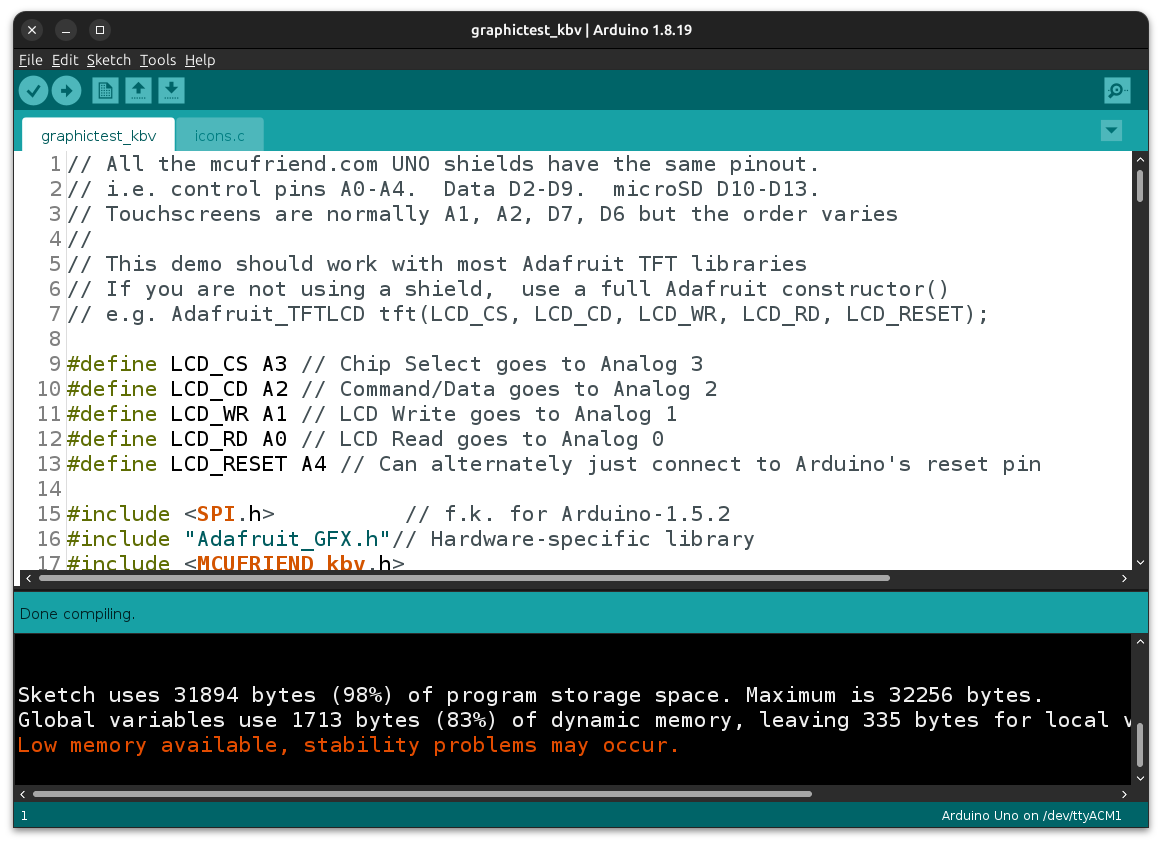The height and width of the screenshot is (844, 1162).
Task: Open the tab options dropdown arrow
Action: [x=1111, y=131]
